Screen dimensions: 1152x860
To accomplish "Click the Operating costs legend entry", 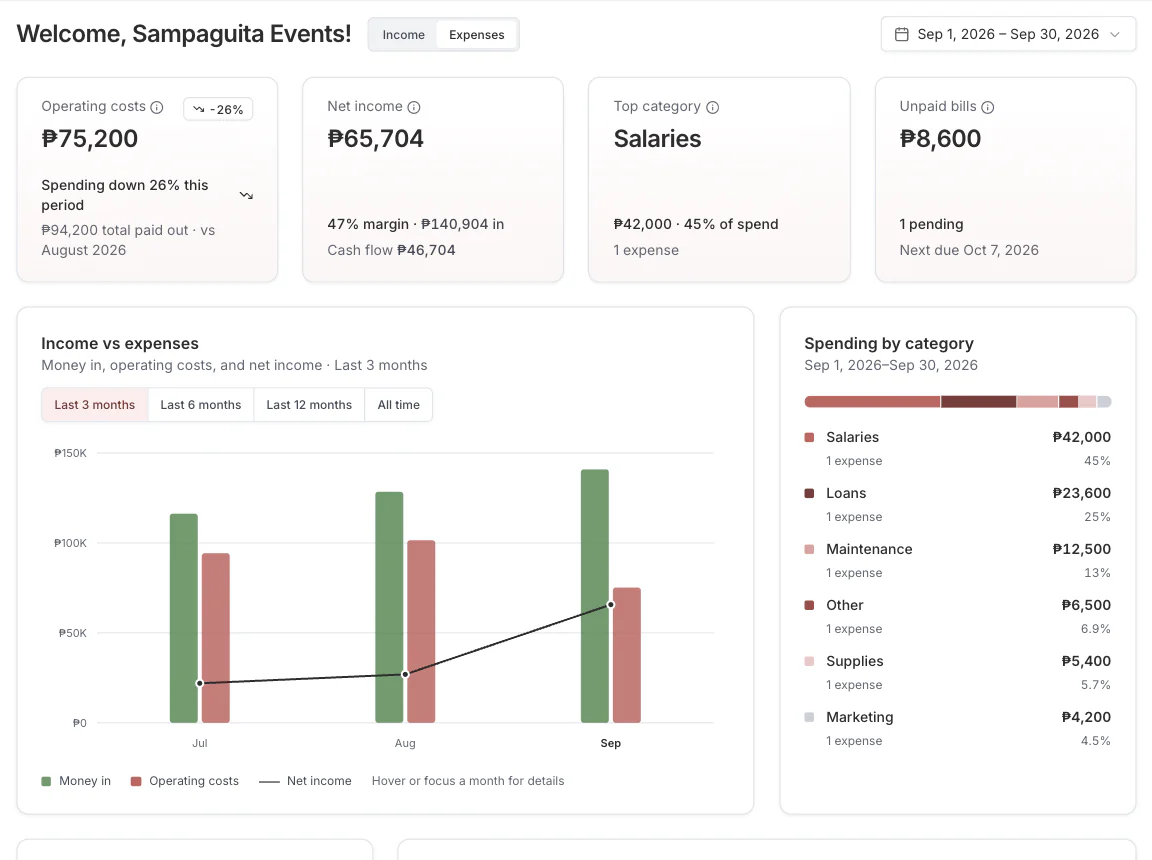I will click(184, 781).
